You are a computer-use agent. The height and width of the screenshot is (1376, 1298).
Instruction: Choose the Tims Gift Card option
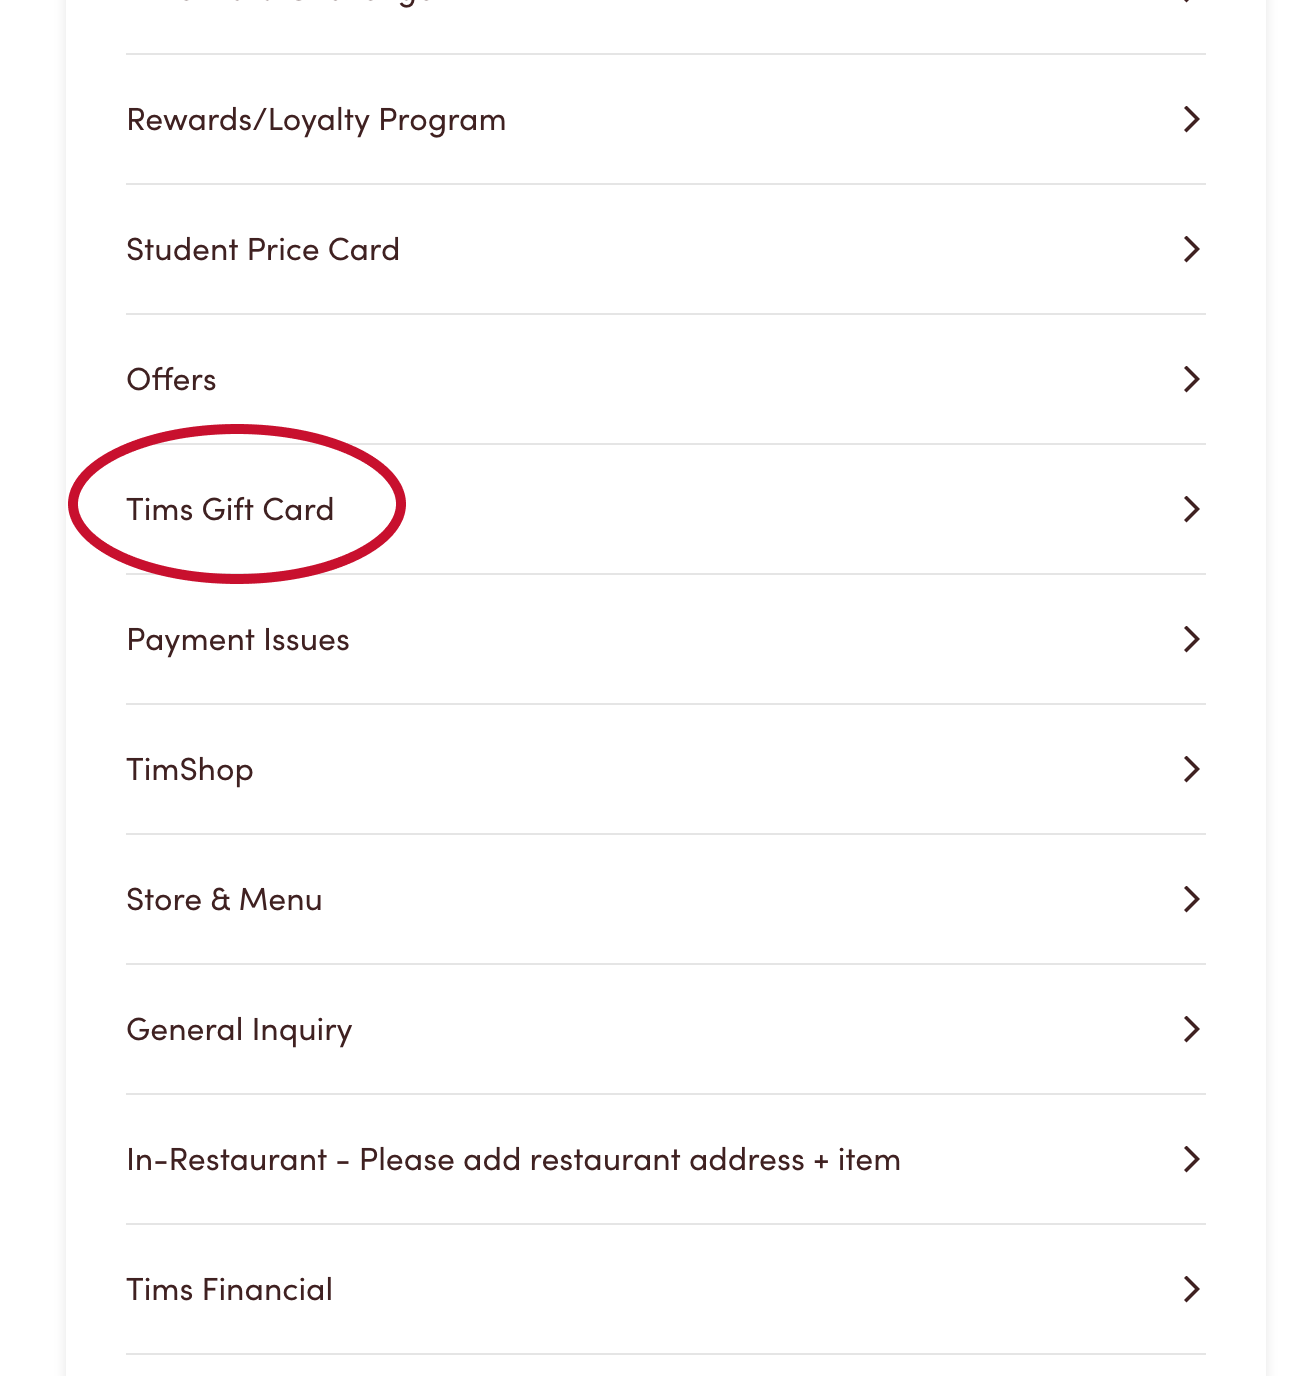click(x=230, y=510)
